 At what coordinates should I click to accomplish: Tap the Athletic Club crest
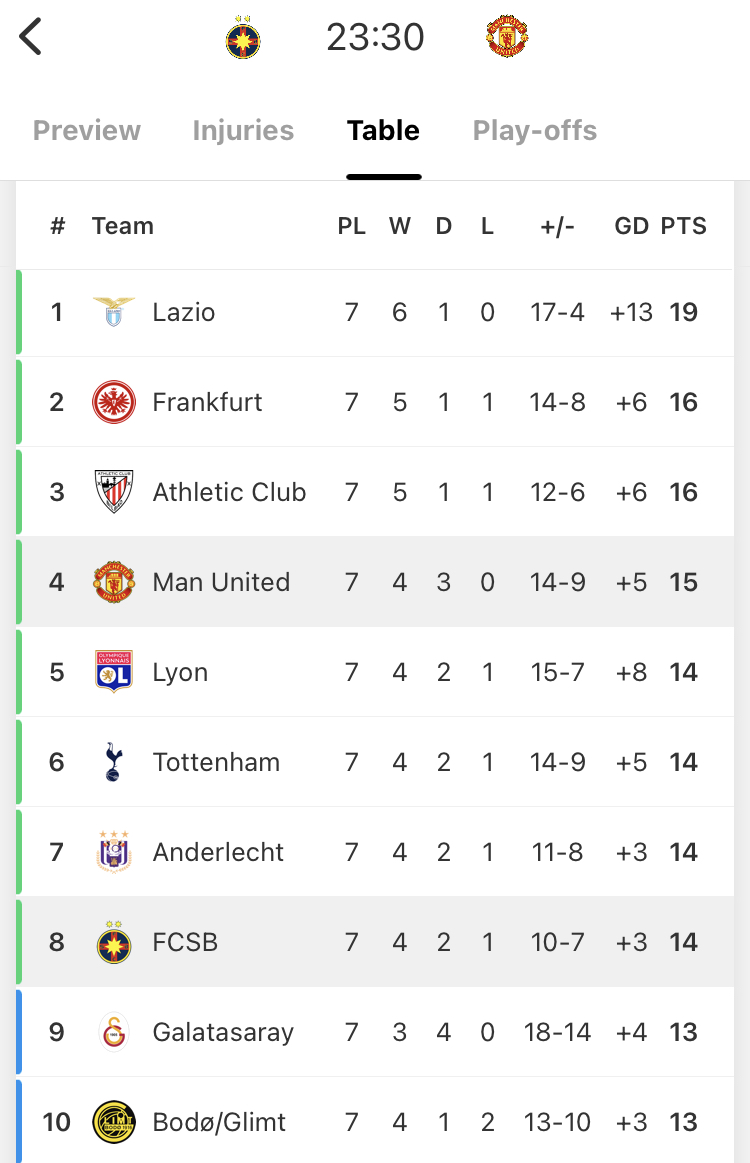(114, 492)
